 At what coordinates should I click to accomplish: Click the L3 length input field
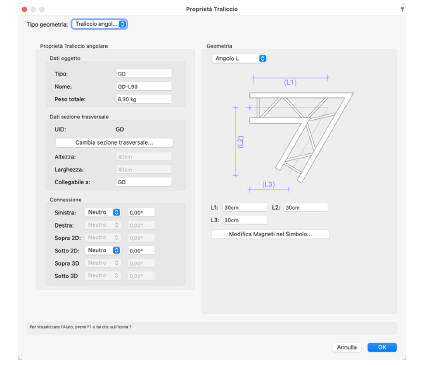245,220
